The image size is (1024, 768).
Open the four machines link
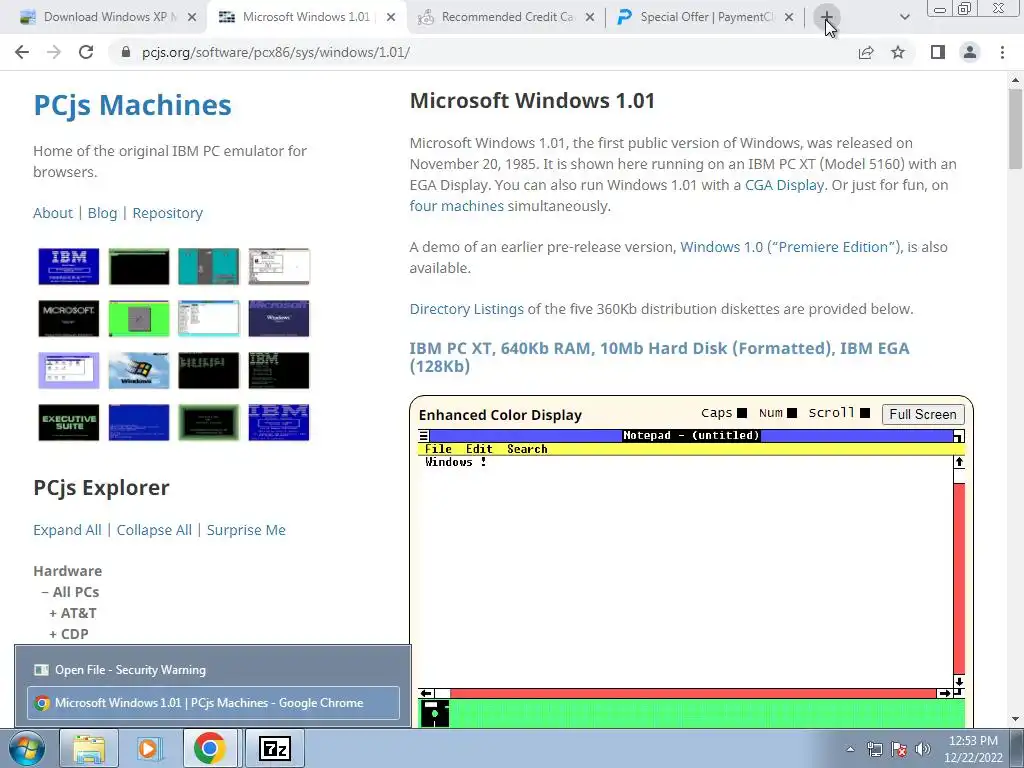[x=456, y=206]
